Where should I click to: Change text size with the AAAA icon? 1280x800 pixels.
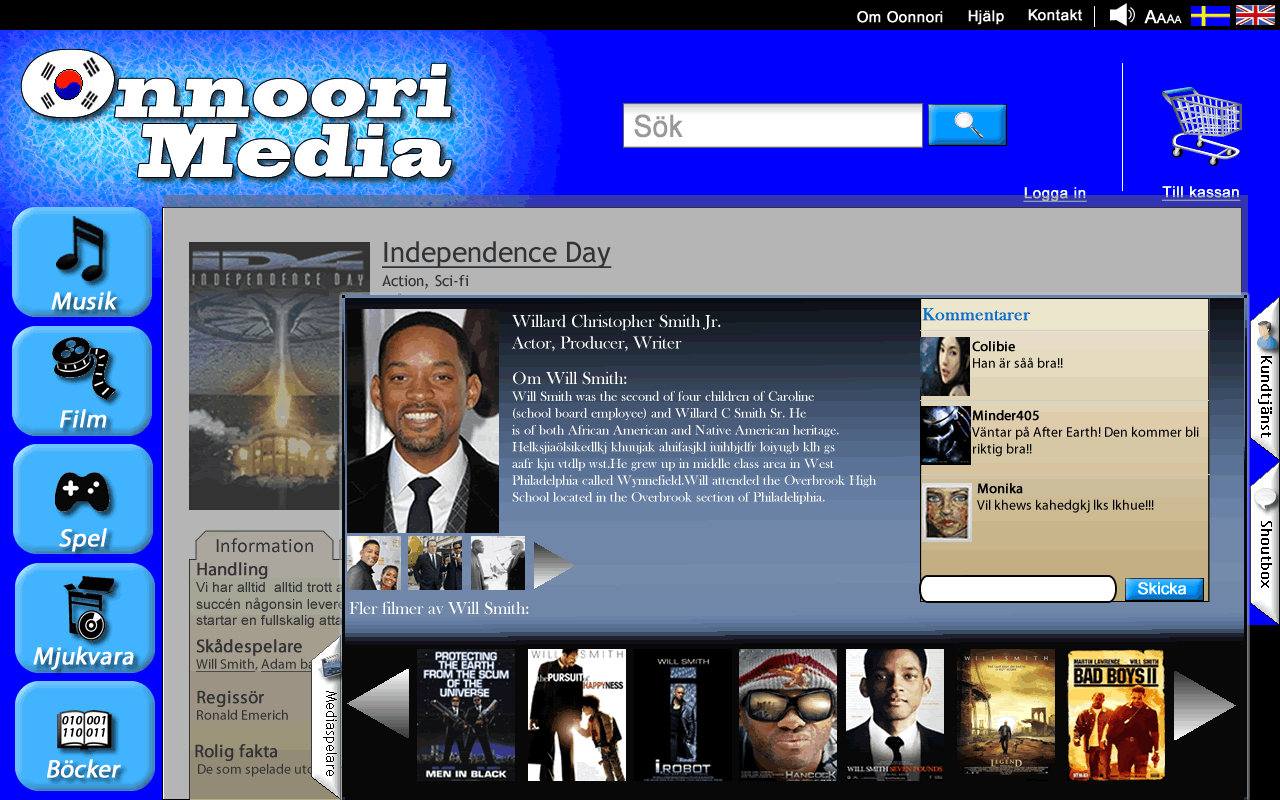click(1163, 17)
